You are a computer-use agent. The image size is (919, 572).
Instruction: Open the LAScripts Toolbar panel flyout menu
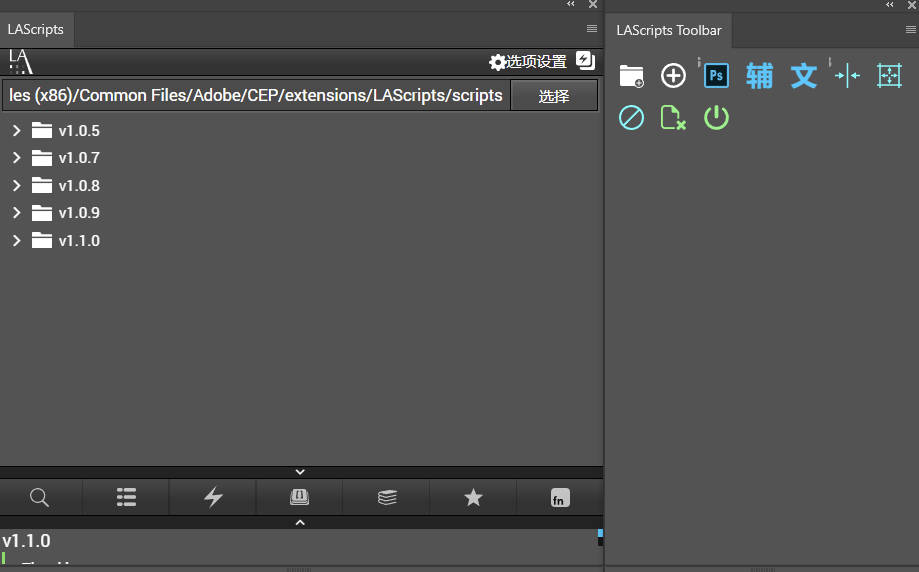(x=911, y=29)
